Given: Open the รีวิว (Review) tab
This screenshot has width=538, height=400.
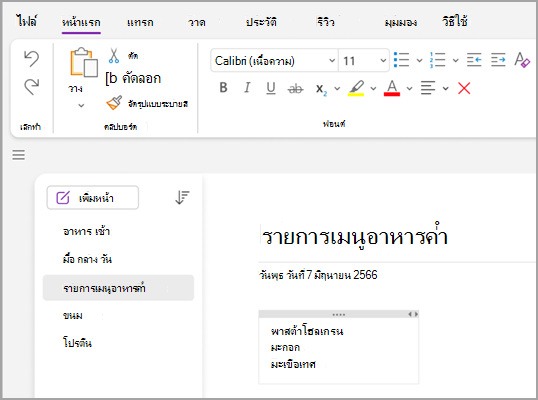Looking at the screenshot, I should tap(326, 22).
